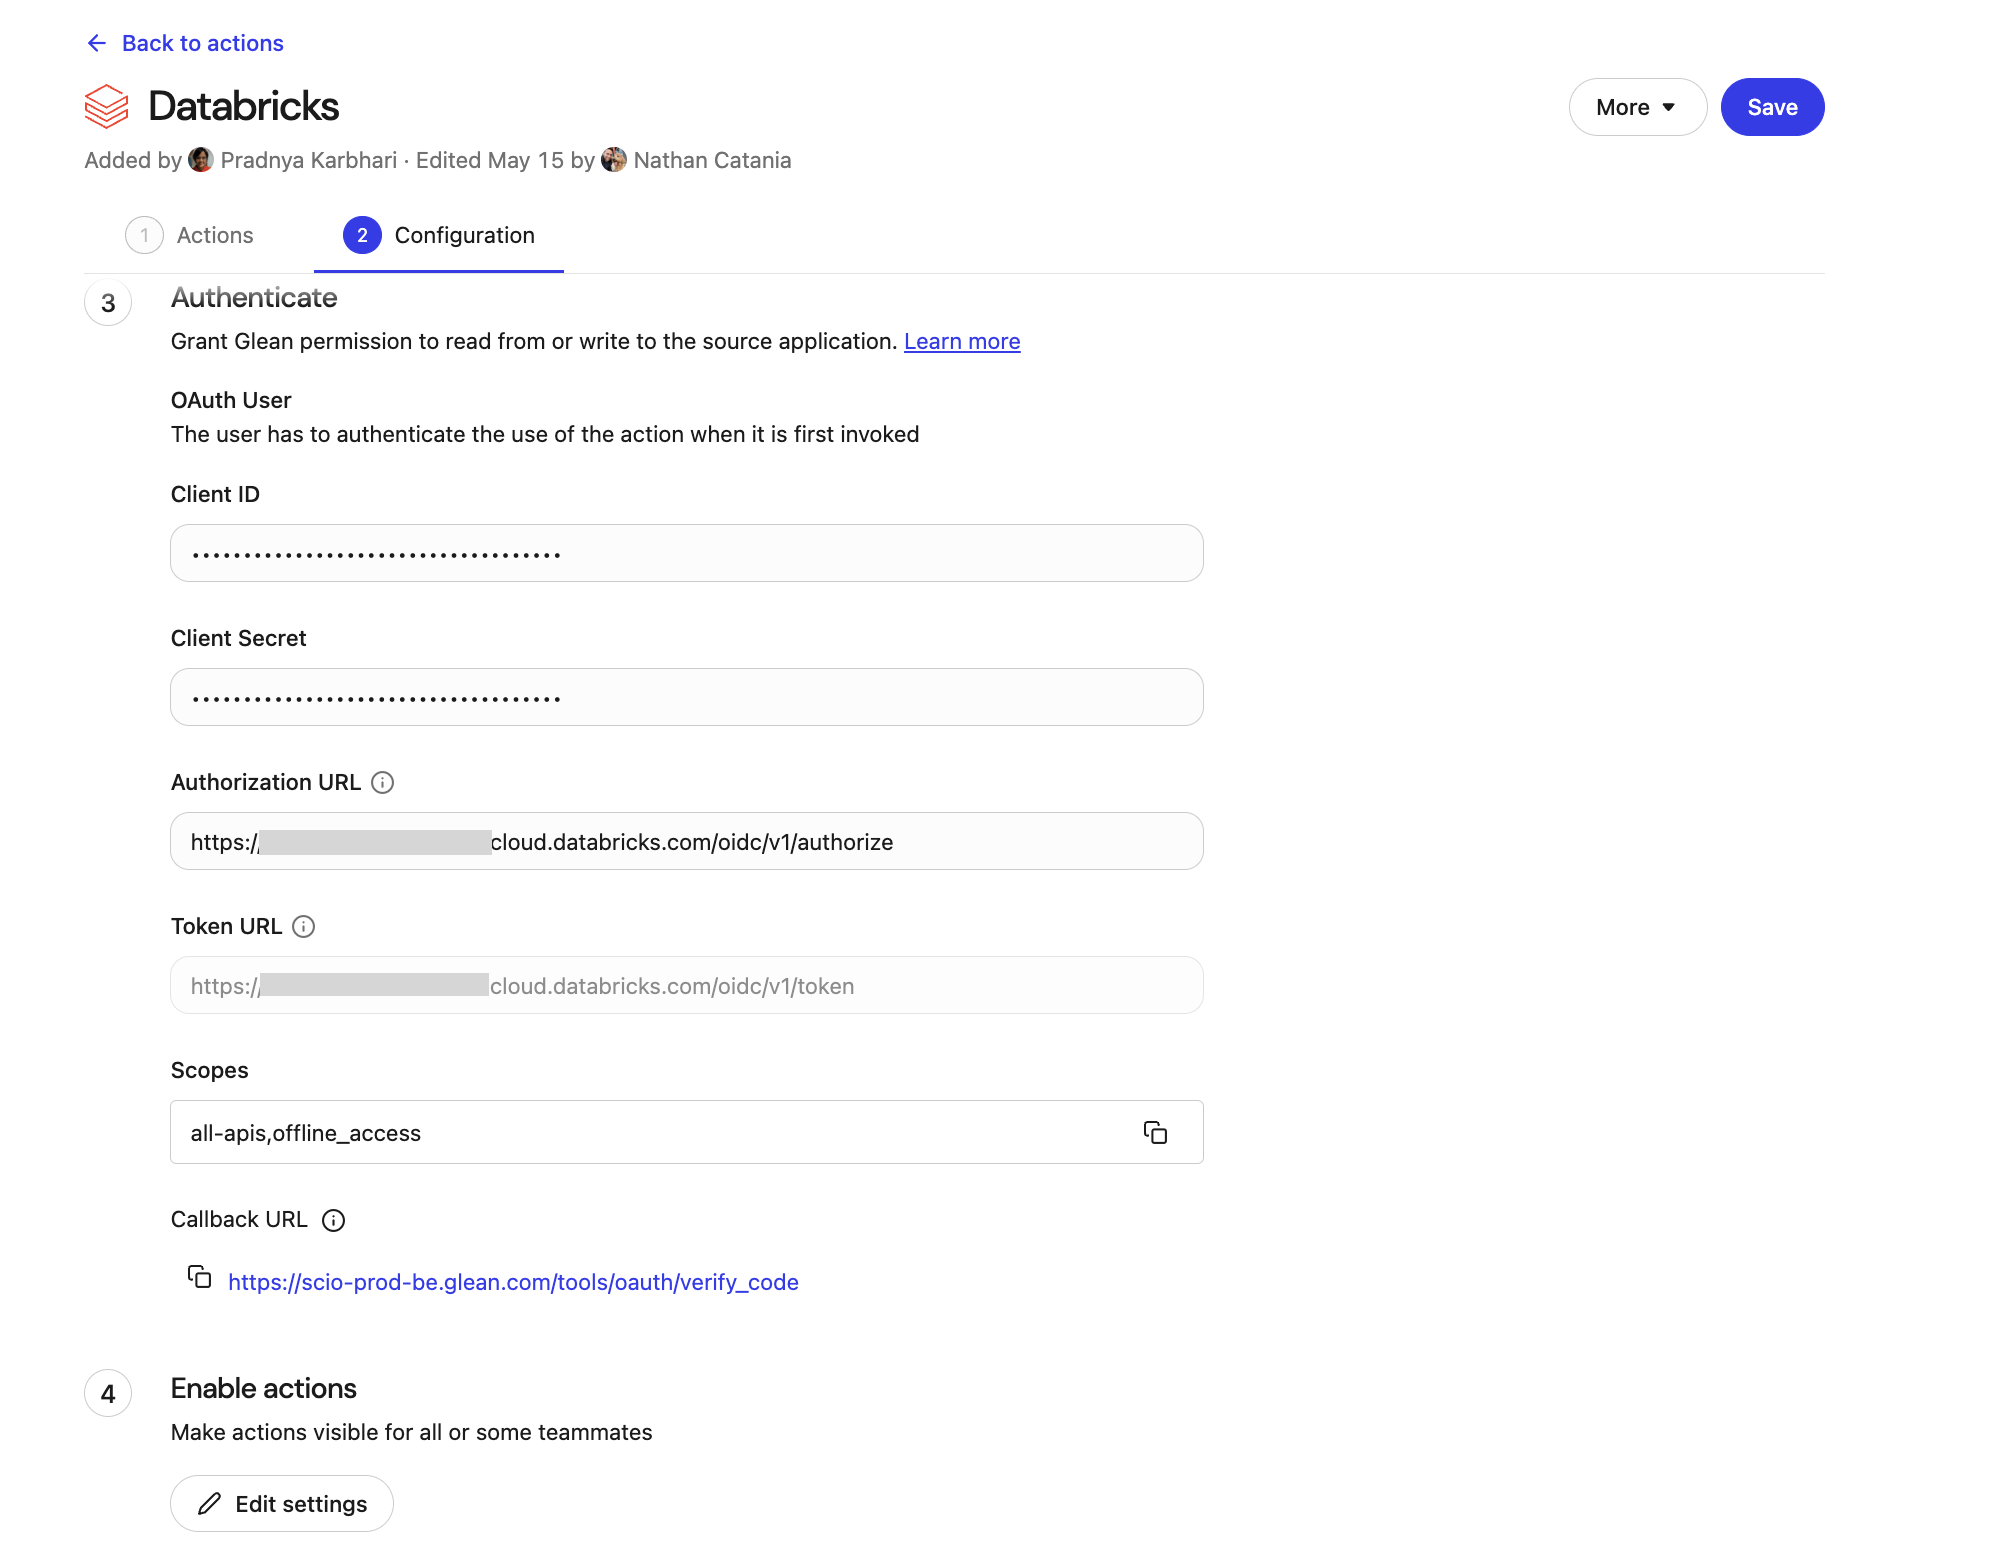2002x1560 pixels.
Task: Click the back arrow icon
Action: (97, 43)
